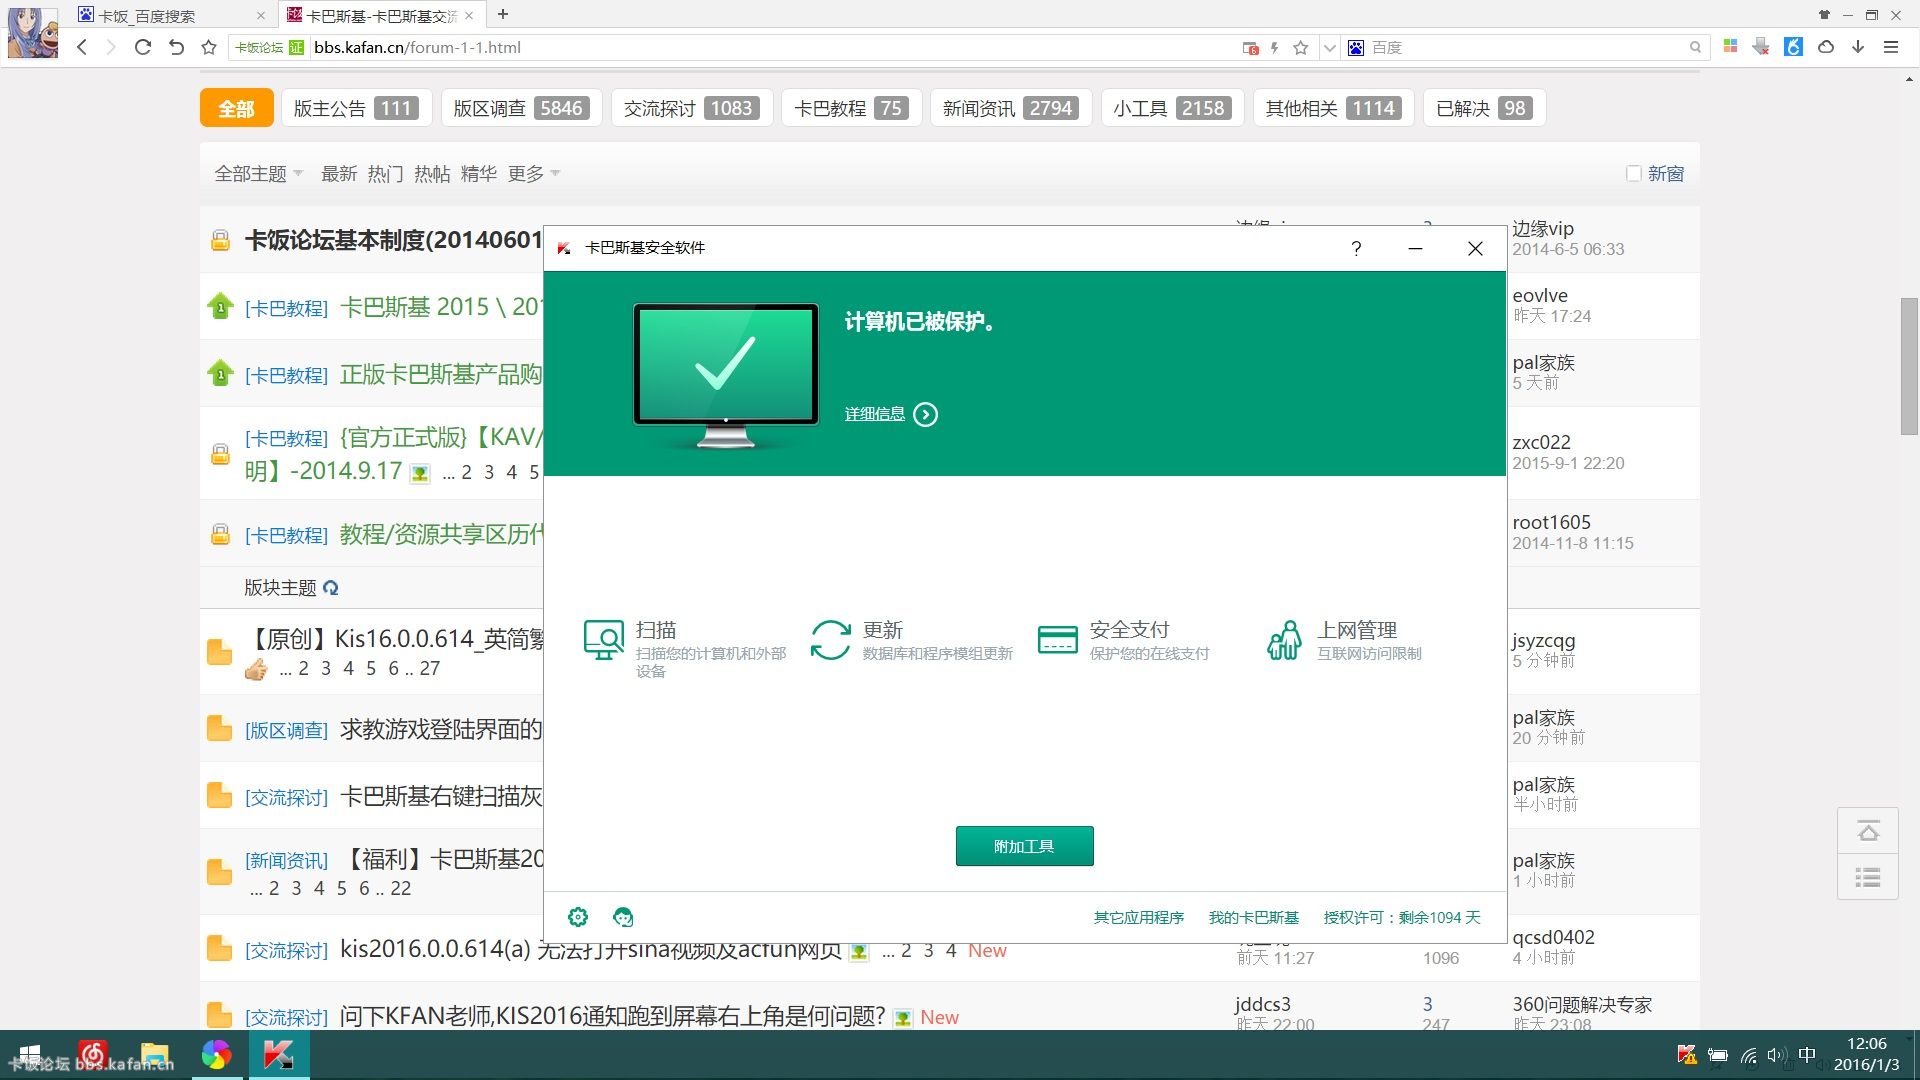Open Kaspersky from Windows taskbar
Image resolution: width=1920 pixels, height=1080 pixels.
point(278,1055)
